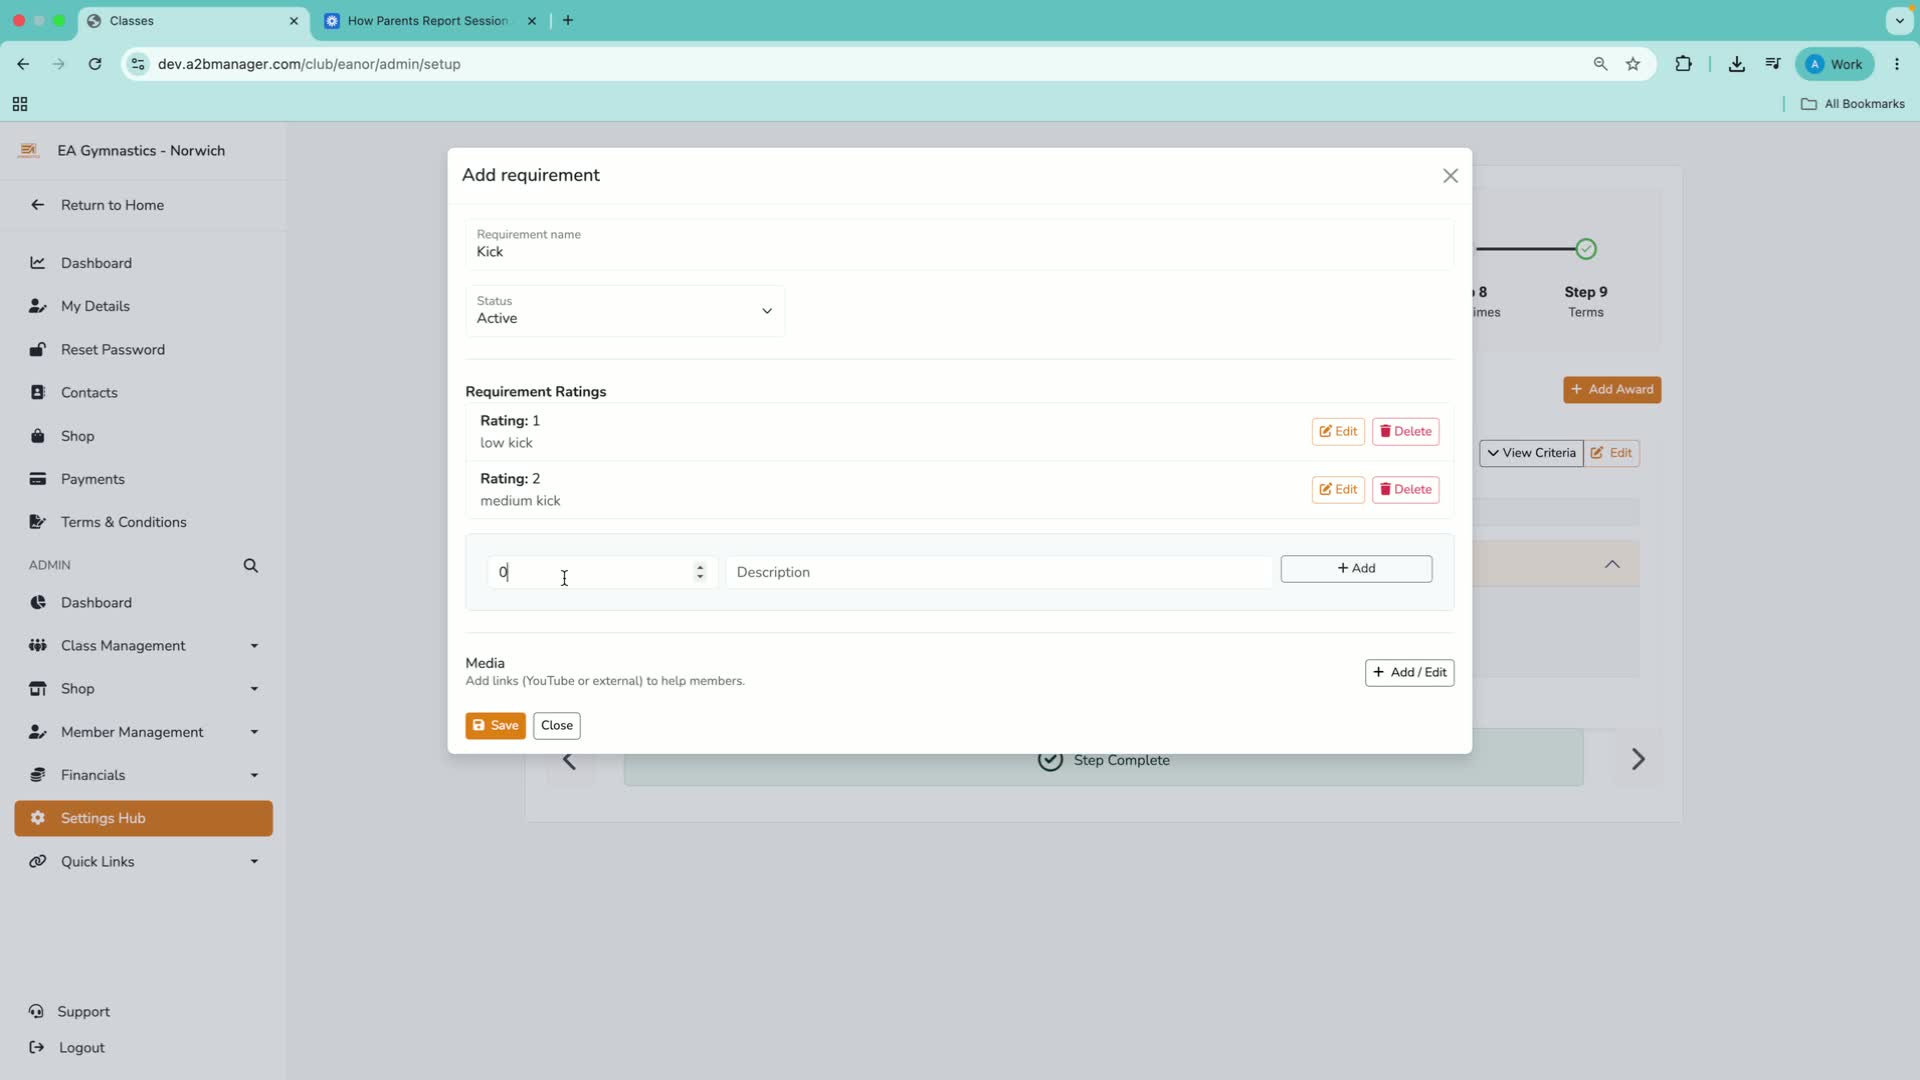Image resolution: width=1920 pixels, height=1080 pixels.
Task: Go to previous step with left chevron
Action: [x=569, y=762]
